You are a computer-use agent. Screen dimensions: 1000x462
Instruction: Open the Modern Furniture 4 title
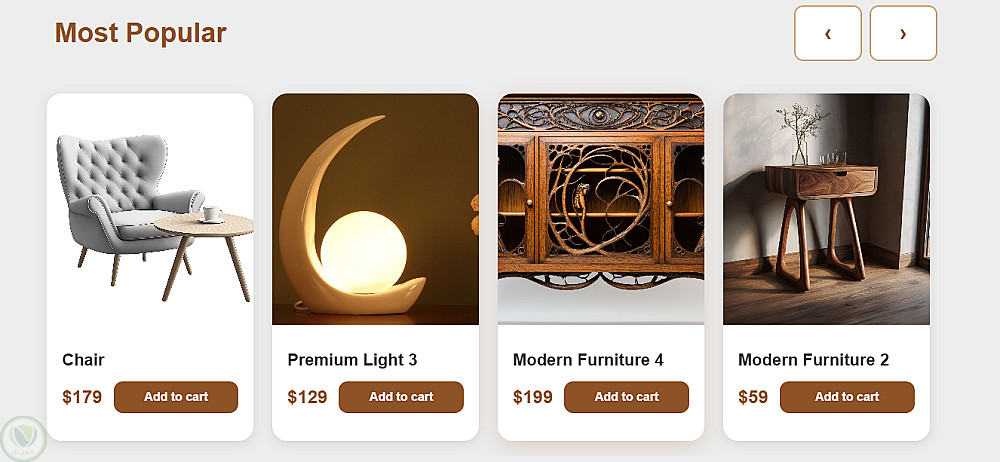[x=588, y=360]
